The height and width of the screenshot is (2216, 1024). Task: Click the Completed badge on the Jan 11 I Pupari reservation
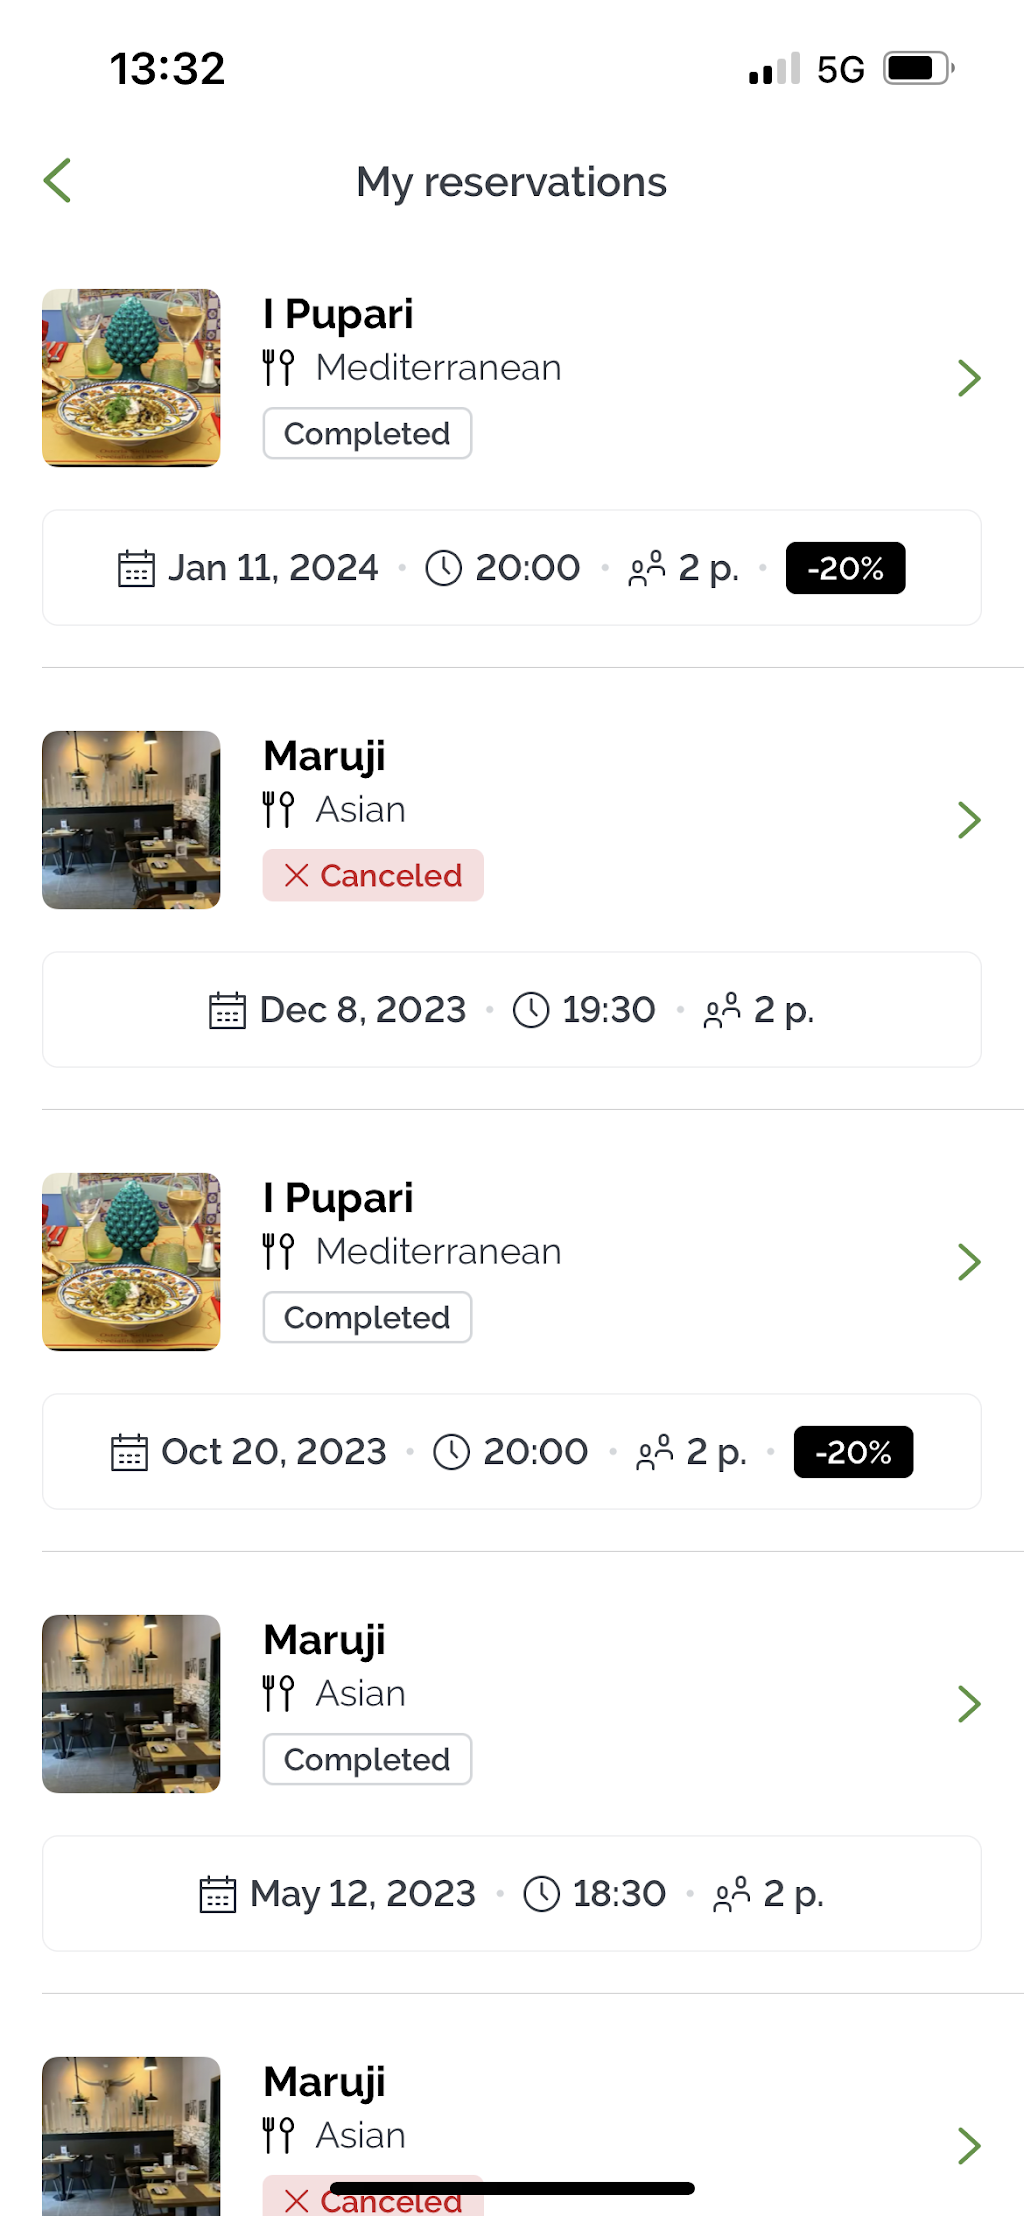[x=367, y=433]
